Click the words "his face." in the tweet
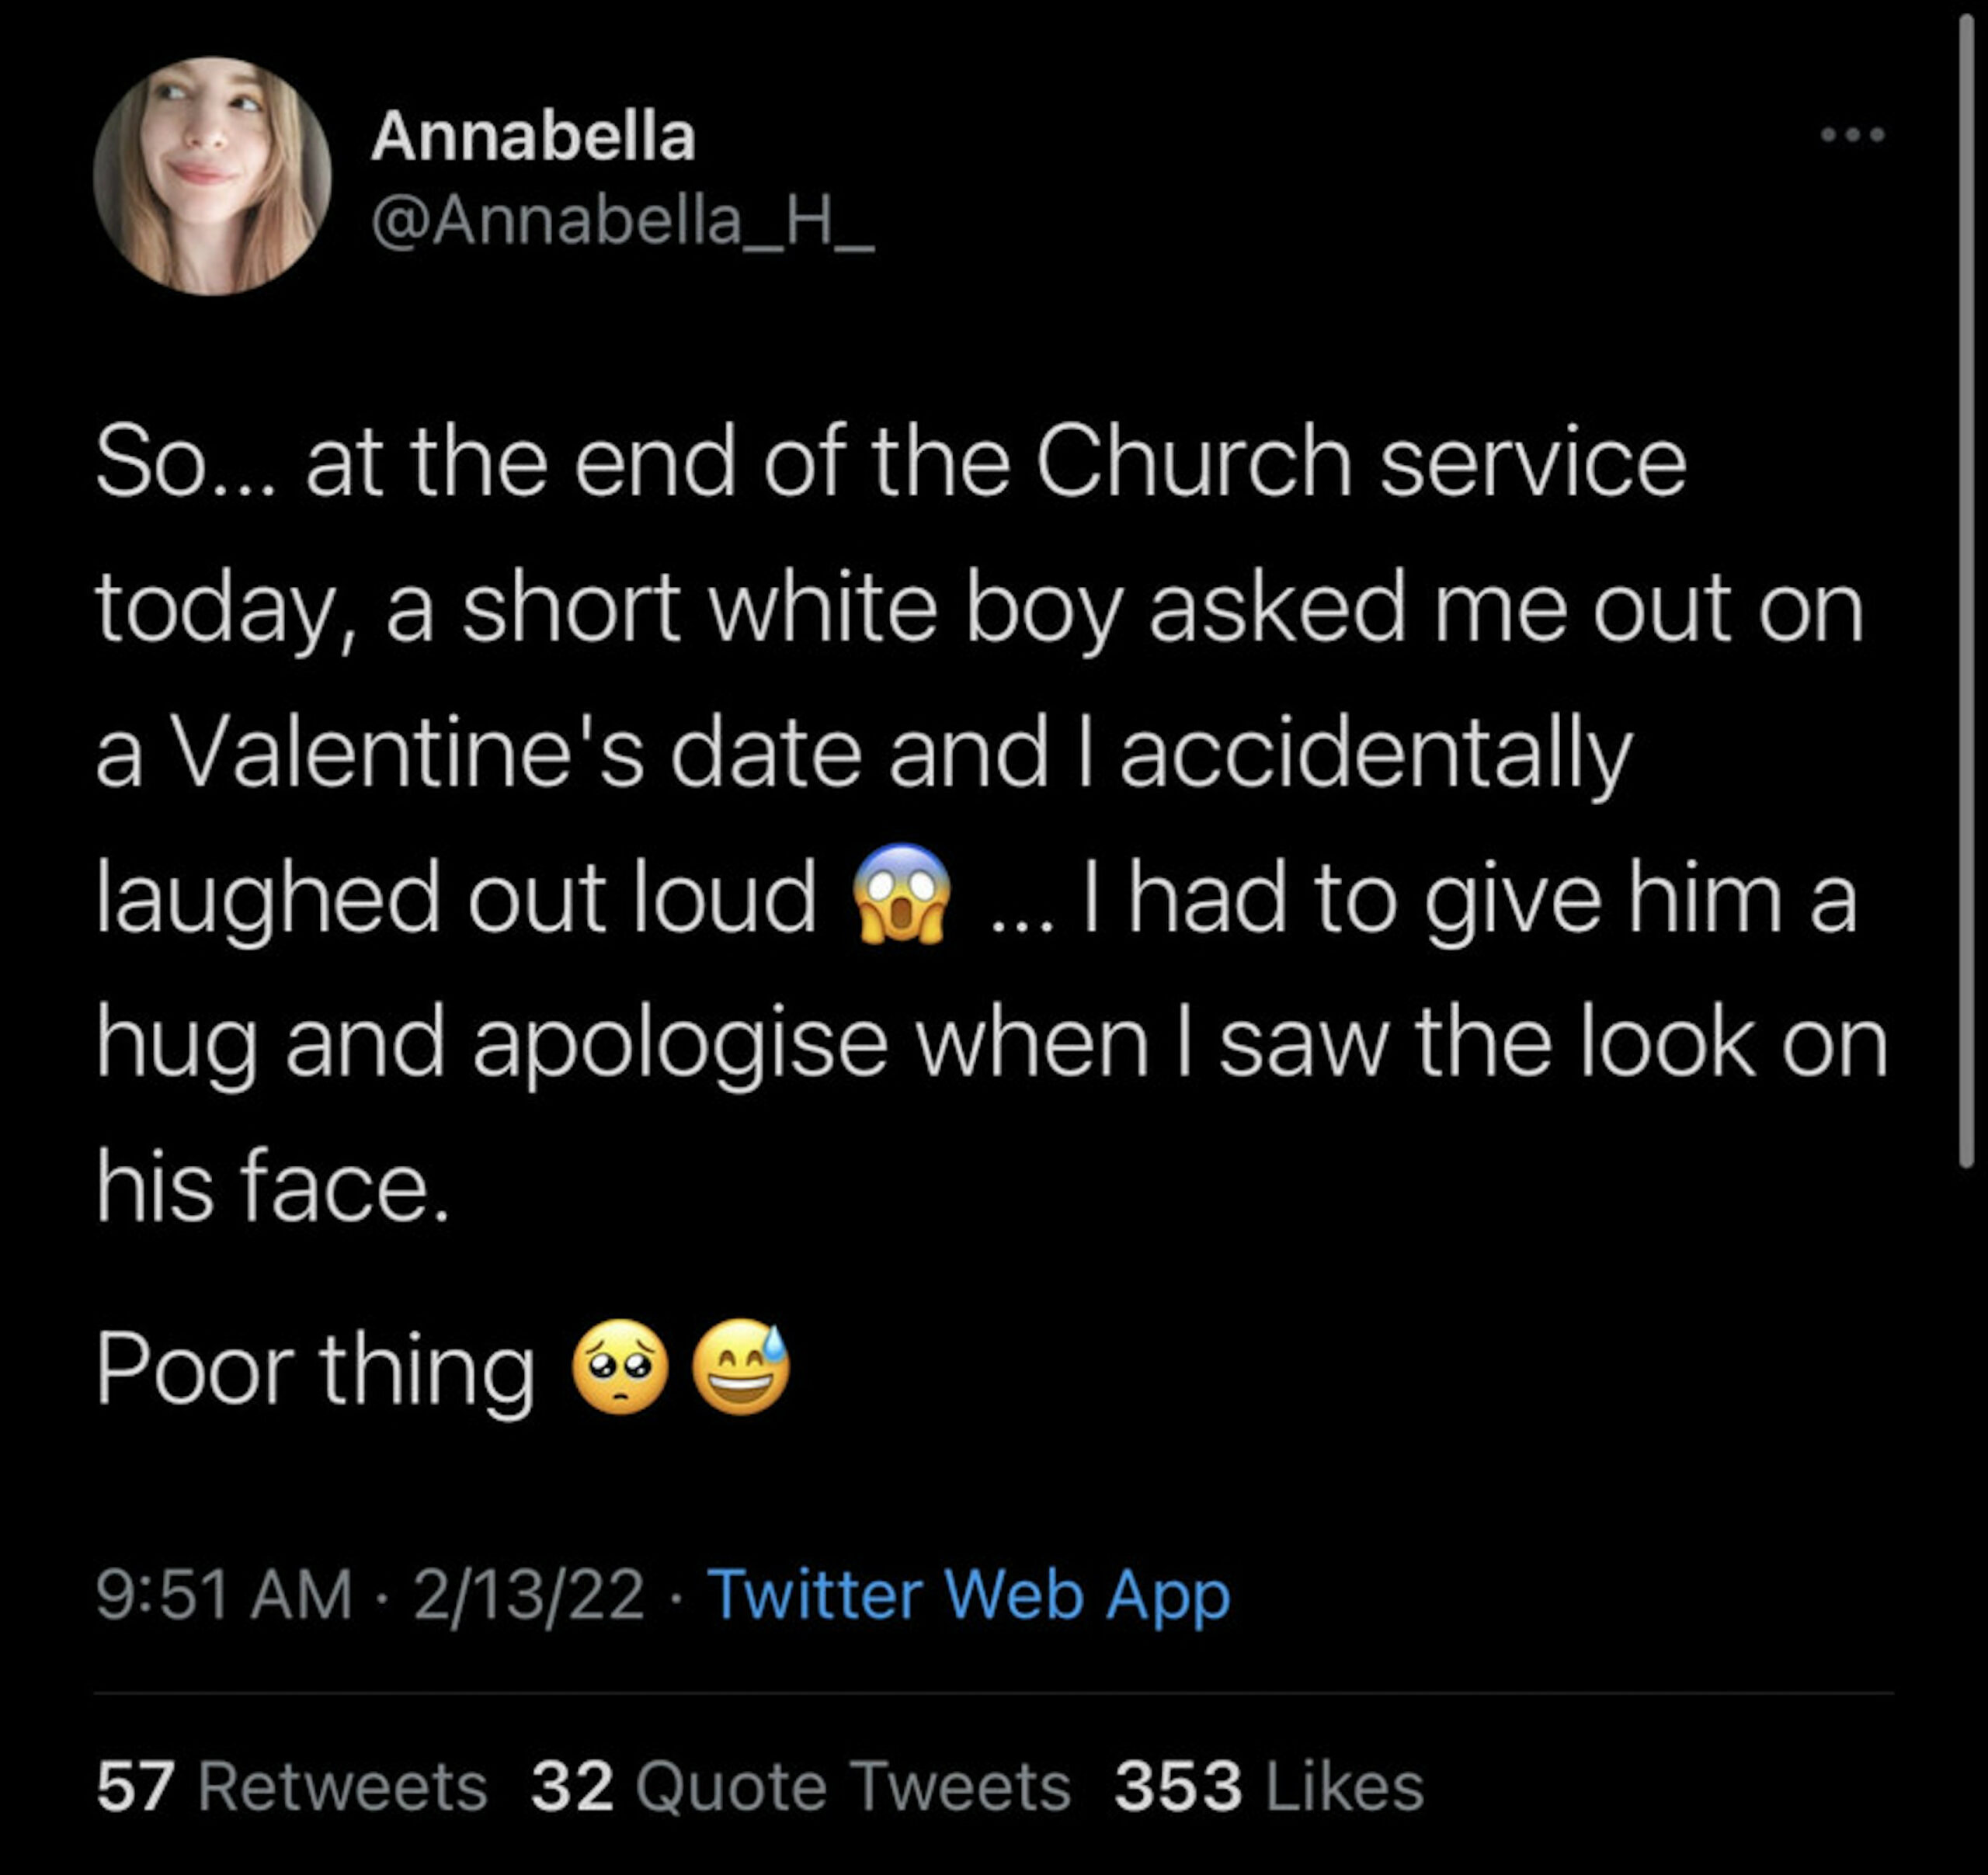 pyautogui.click(x=272, y=1185)
